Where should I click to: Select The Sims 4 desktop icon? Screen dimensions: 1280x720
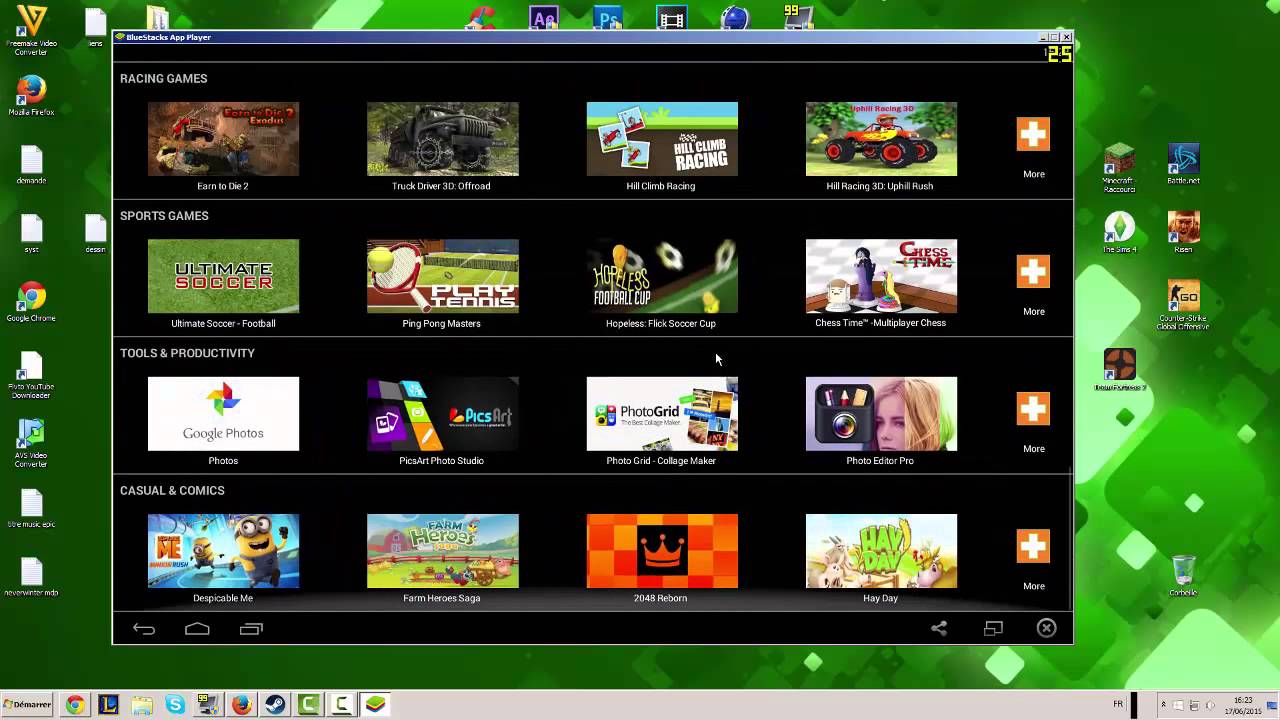1119,233
